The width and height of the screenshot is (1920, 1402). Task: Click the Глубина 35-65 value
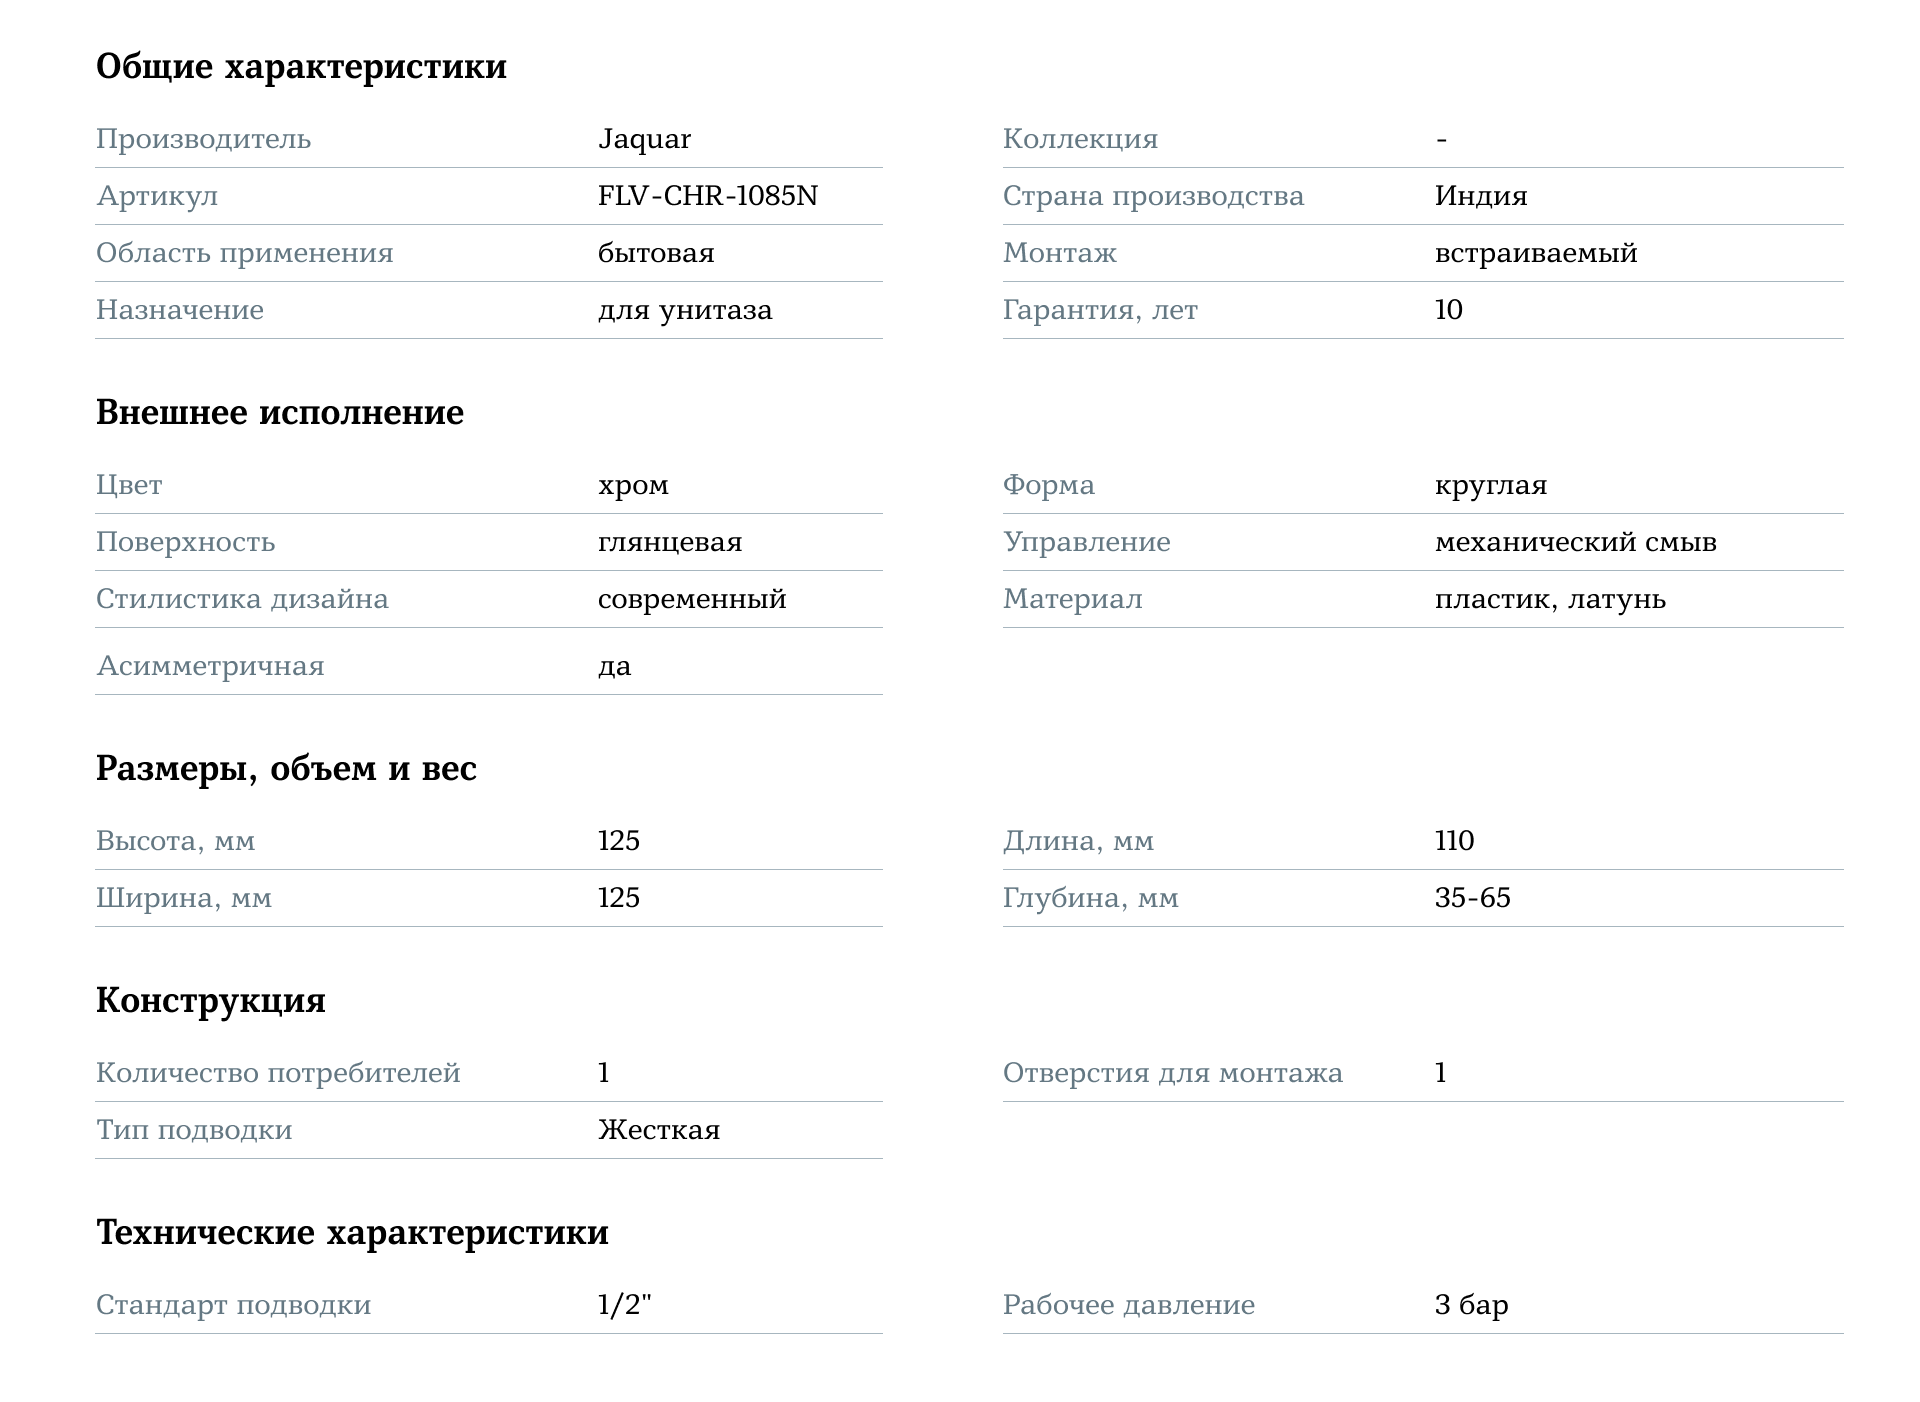pyautogui.click(x=1473, y=898)
